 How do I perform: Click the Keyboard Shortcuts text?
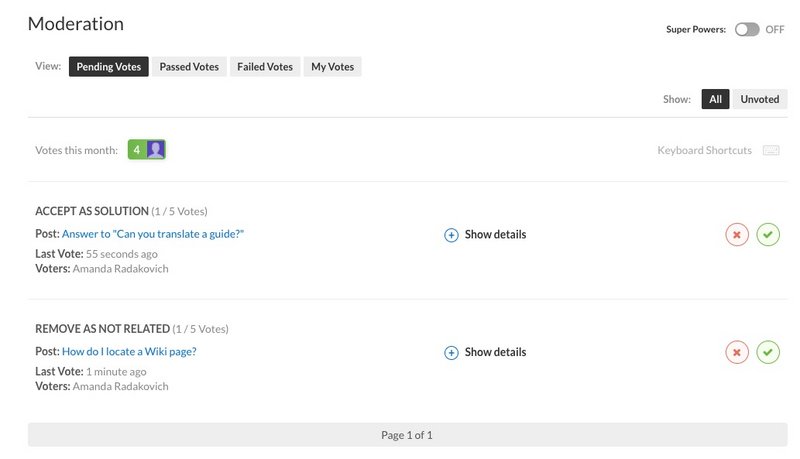pos(704,151)
